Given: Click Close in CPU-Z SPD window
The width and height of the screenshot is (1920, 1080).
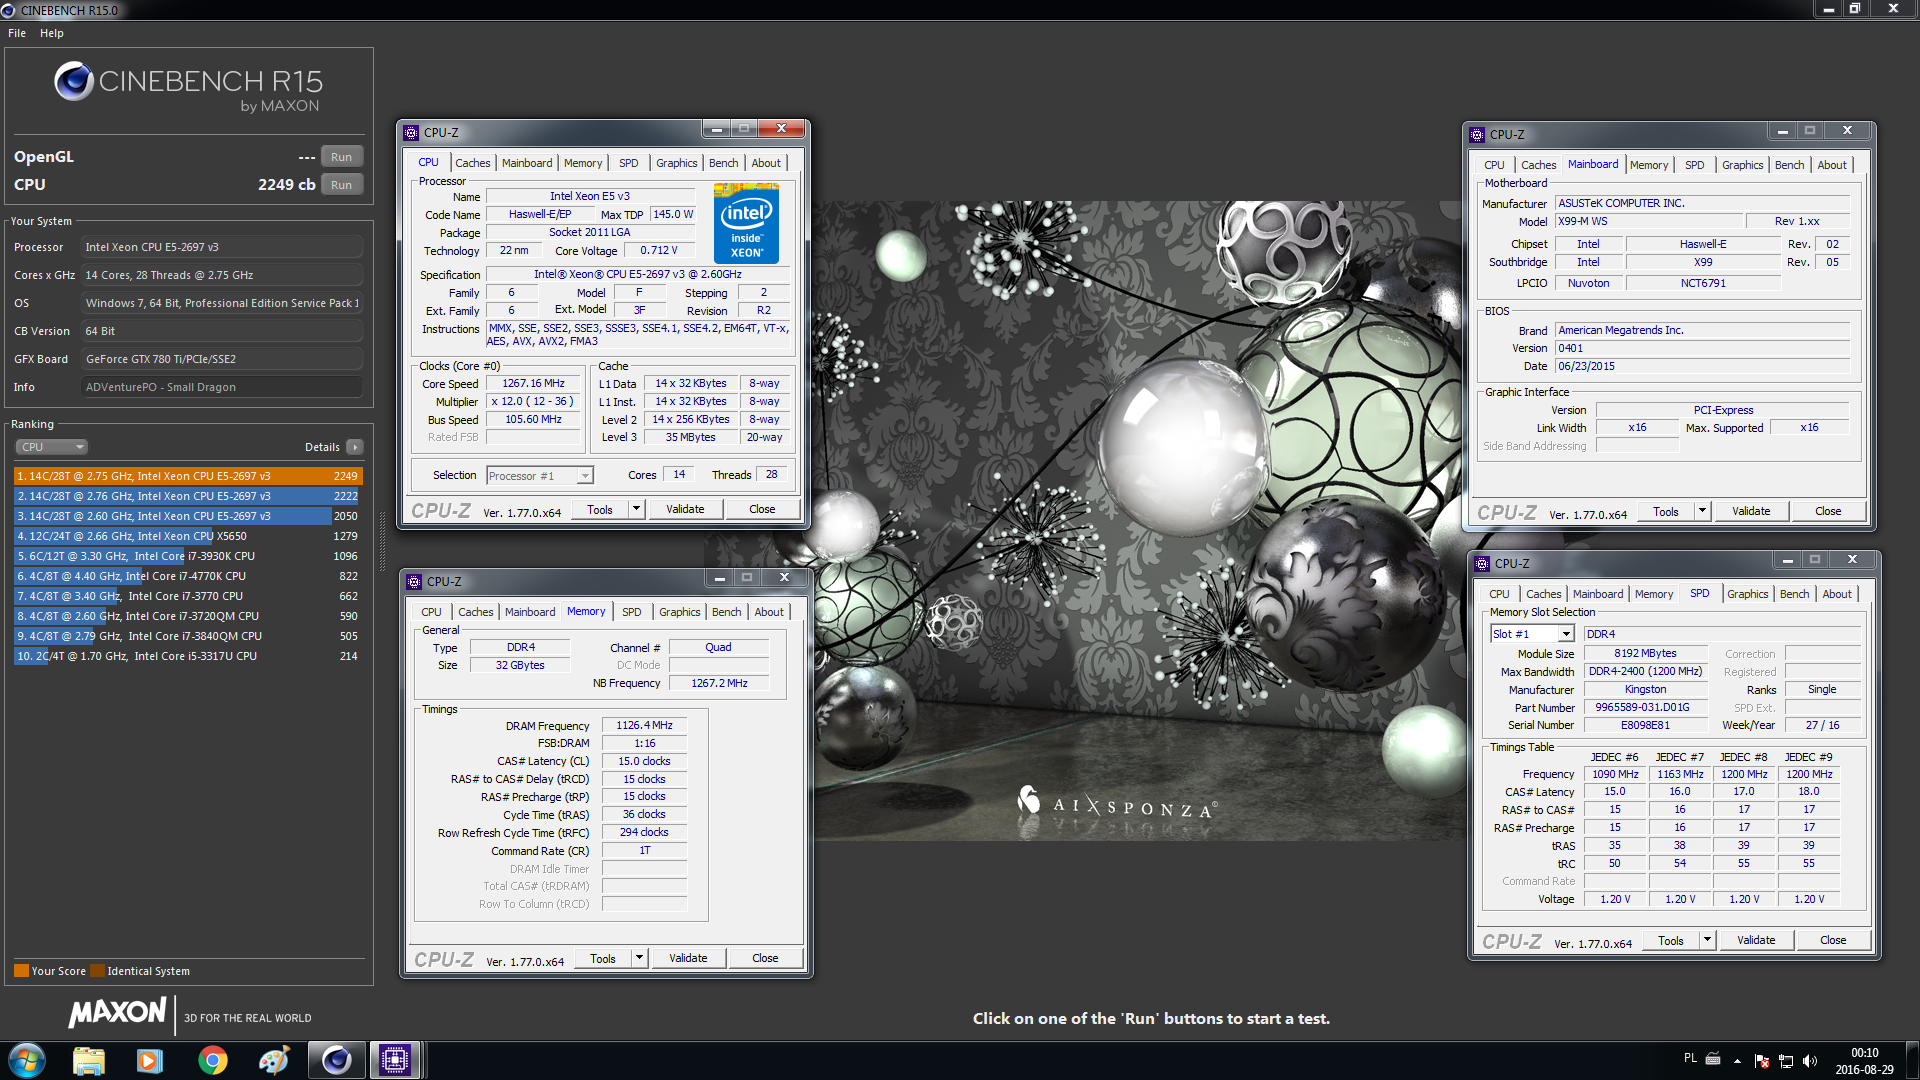Looking at the screenshot, I should pos(1833,940).
